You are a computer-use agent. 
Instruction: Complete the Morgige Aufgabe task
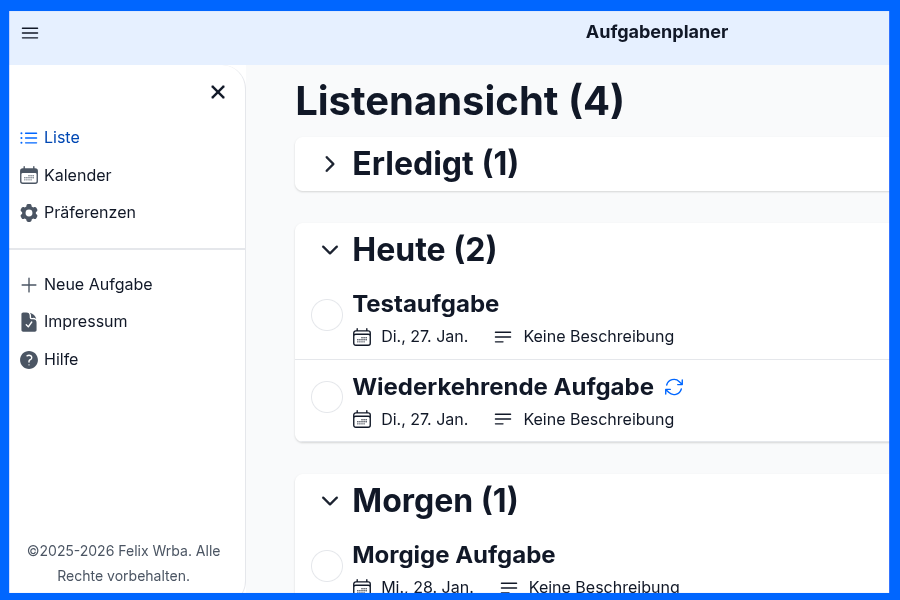pos(326,566)
